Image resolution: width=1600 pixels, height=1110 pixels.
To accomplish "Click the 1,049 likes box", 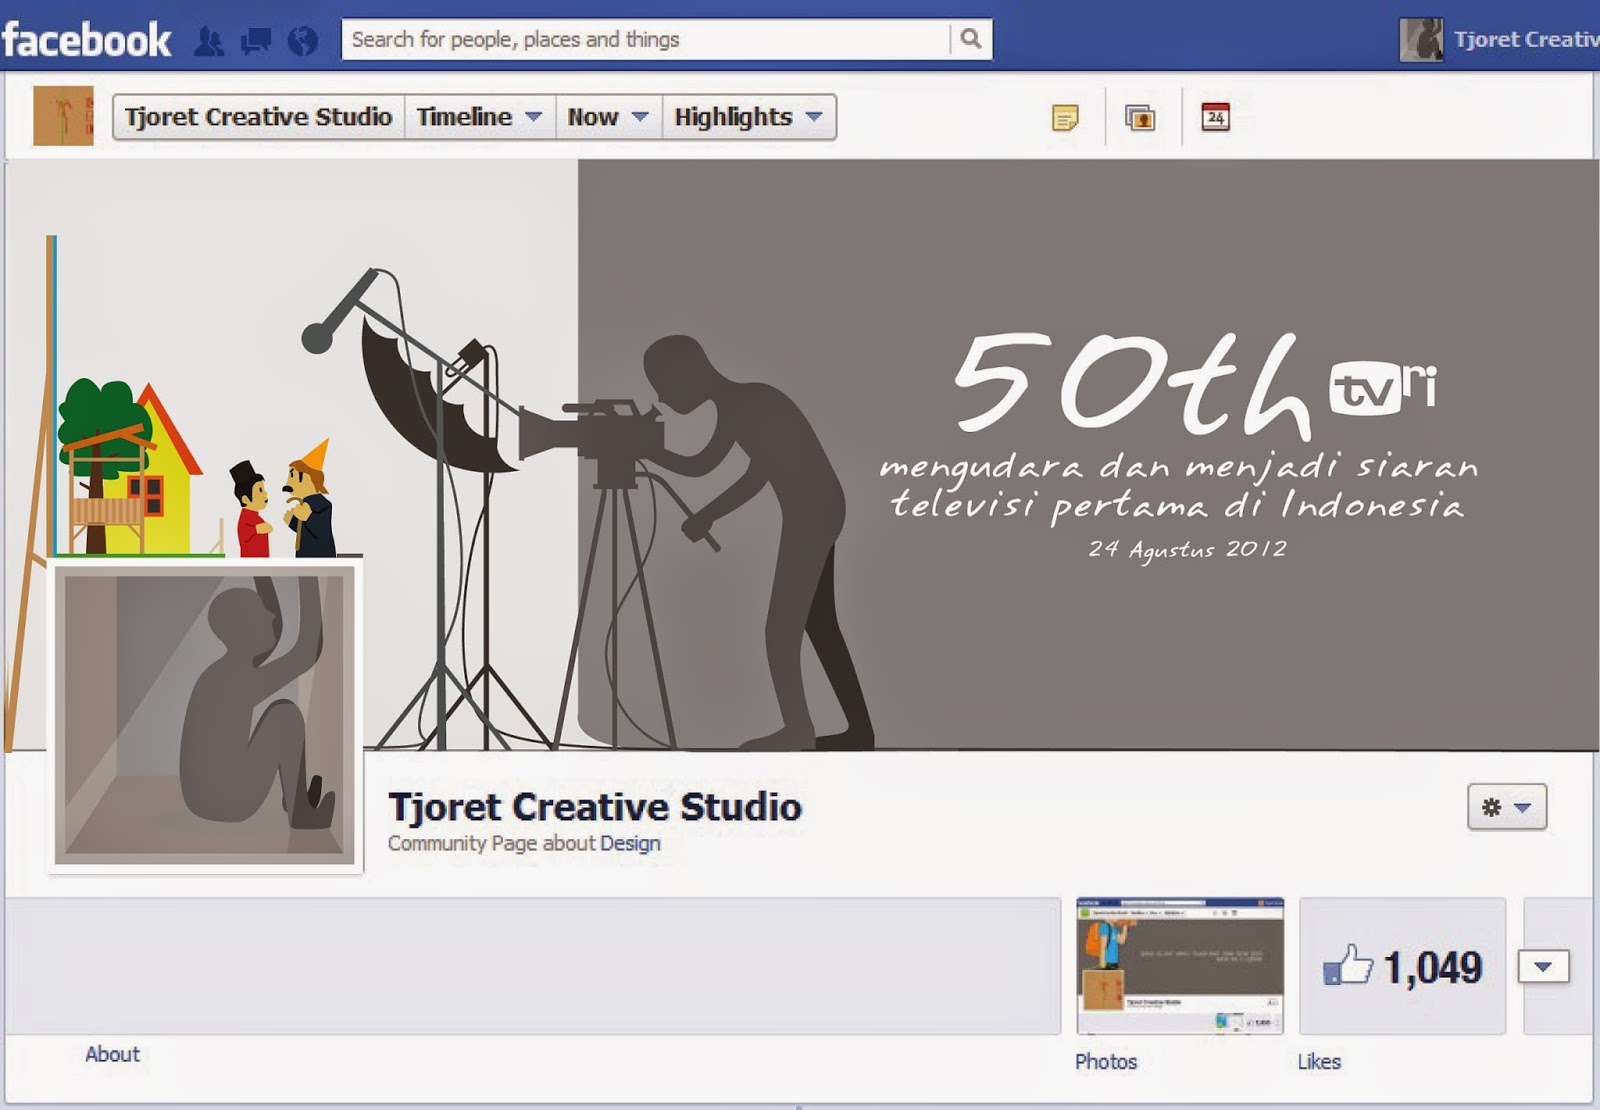I will [1402, 966].
